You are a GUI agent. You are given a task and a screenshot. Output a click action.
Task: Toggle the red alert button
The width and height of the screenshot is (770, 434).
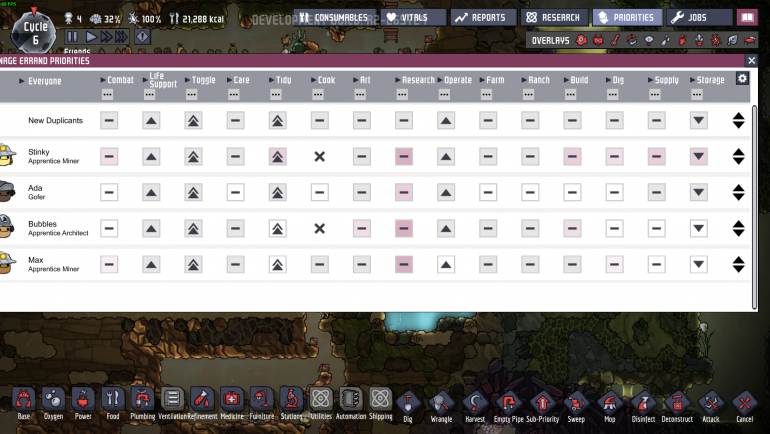142,36
